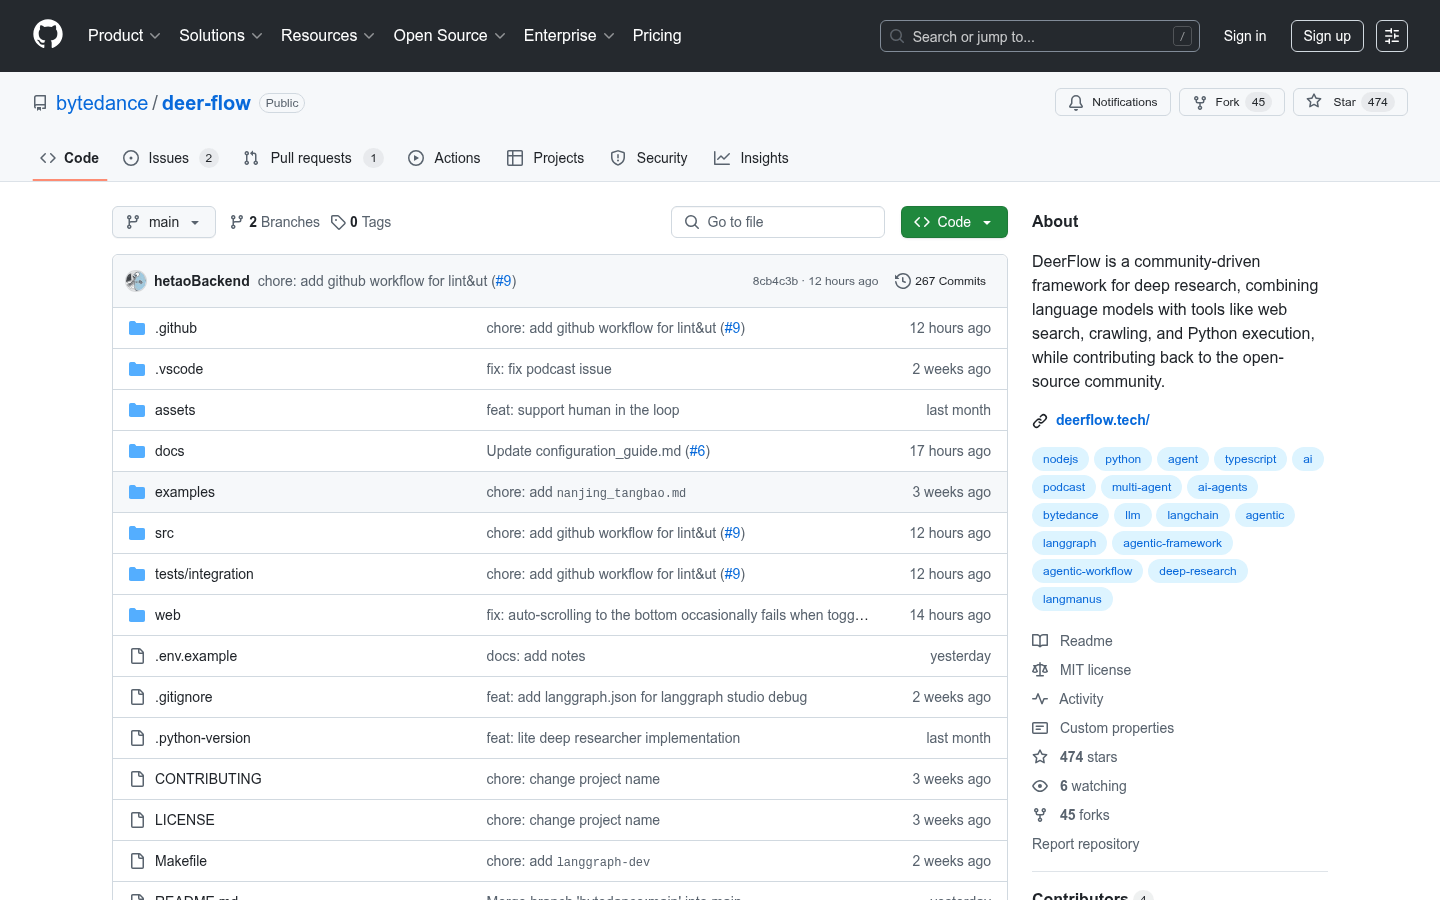The image size is (1440, 900).
Task: Expand the Open Source menu
Action: click(449, 36)
